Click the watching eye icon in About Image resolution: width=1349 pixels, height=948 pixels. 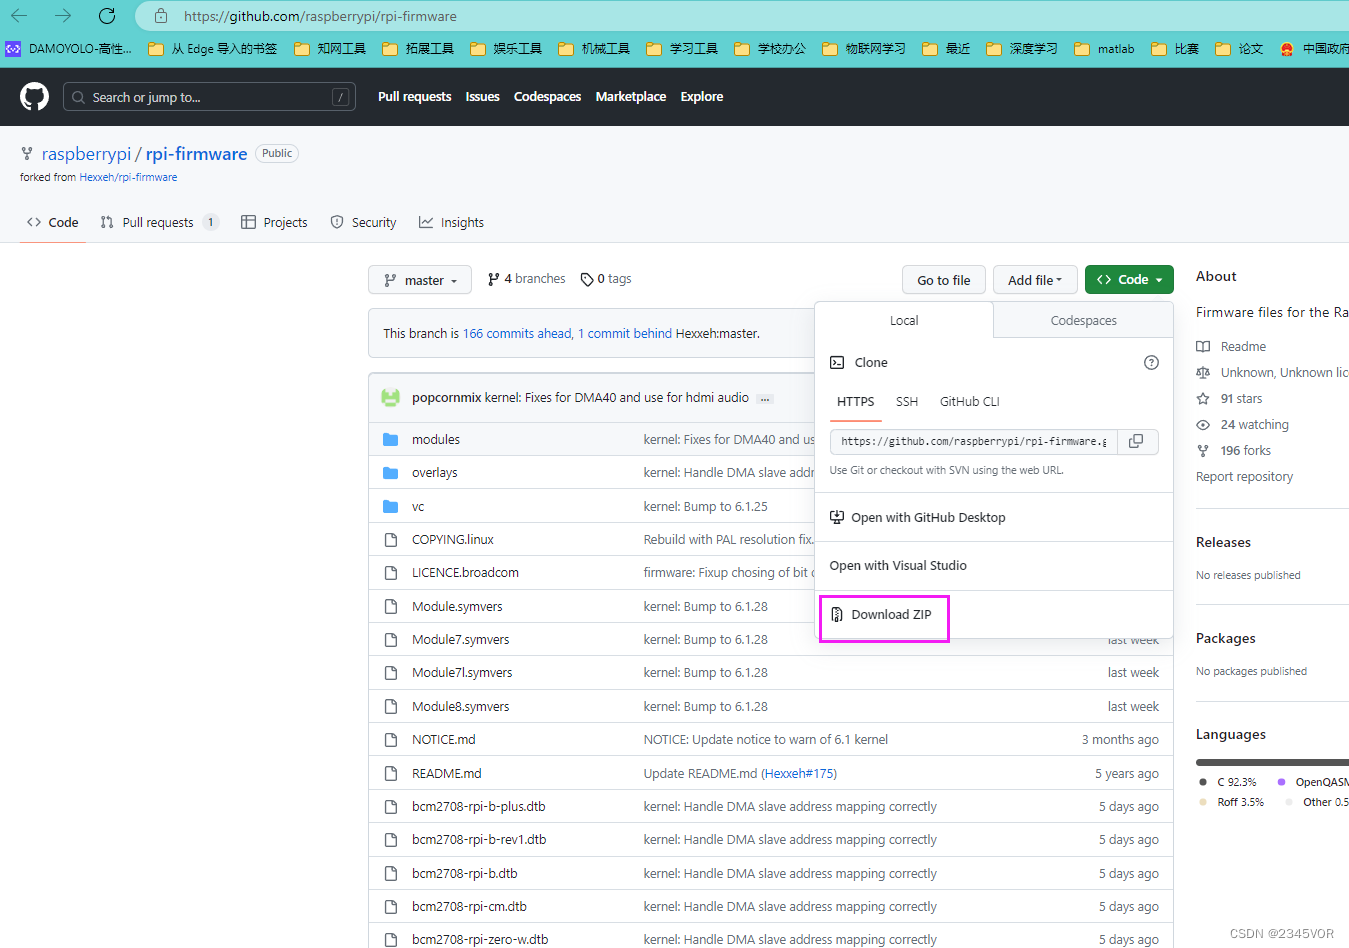pyautogui.click(x=1203, y=424)
